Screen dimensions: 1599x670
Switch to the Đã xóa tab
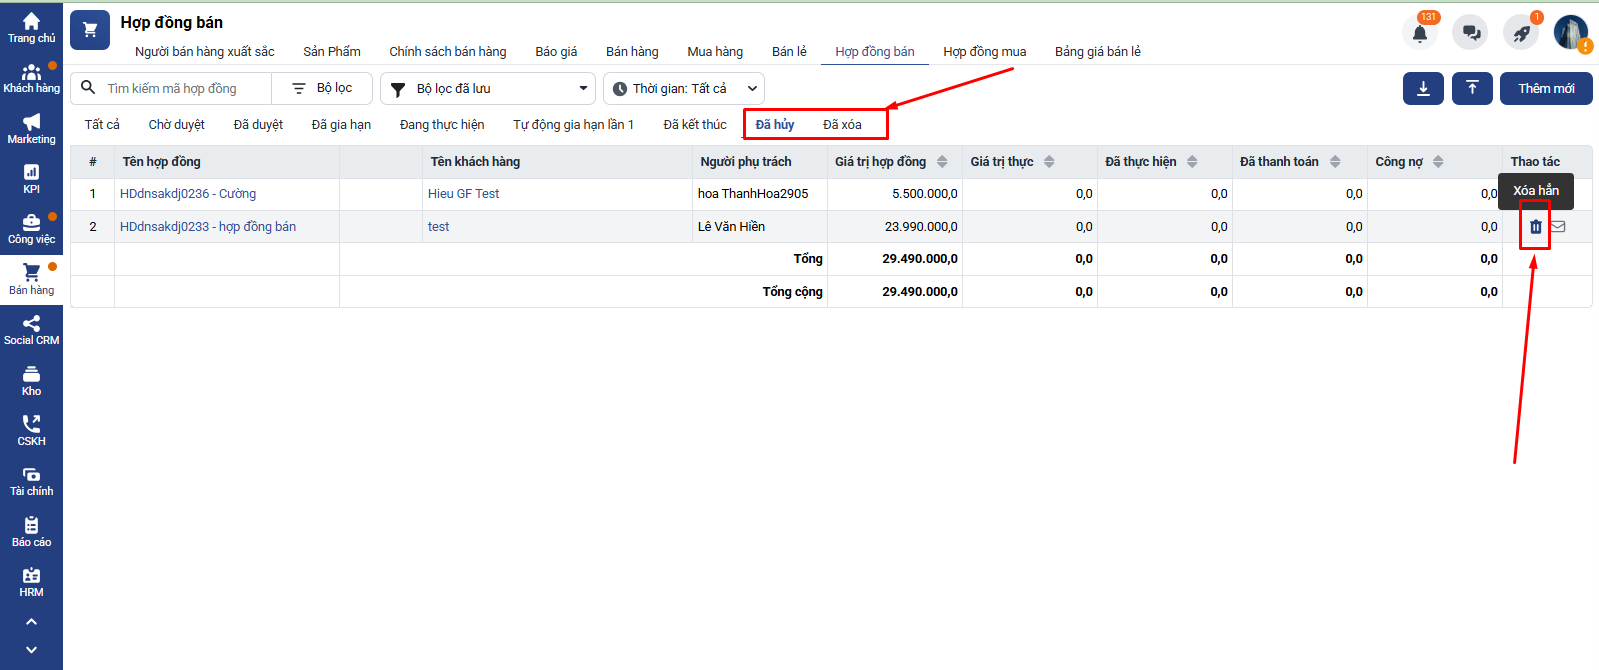point(842,125)
